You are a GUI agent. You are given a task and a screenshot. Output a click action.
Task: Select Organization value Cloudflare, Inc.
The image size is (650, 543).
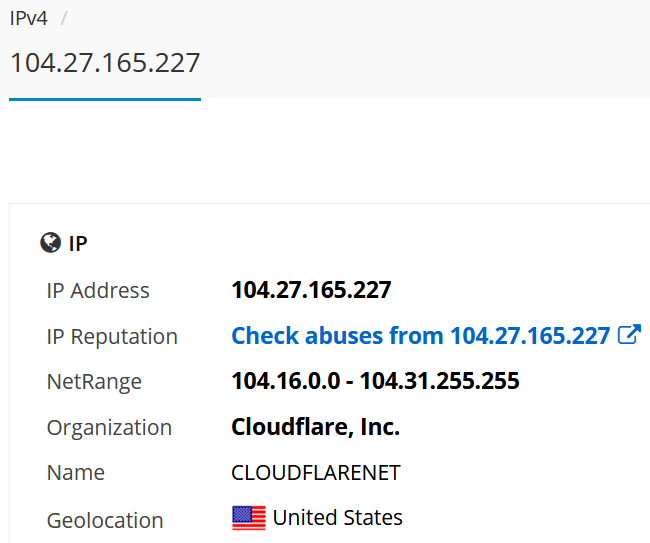(x=315, y=427)
